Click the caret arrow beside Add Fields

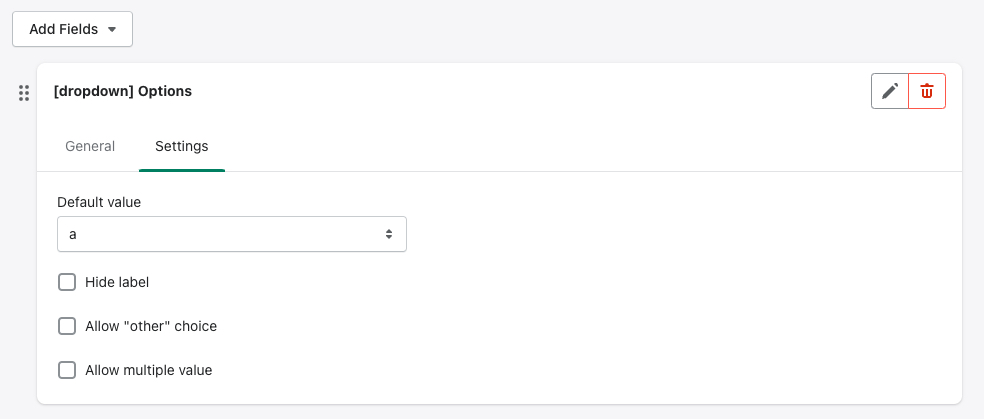[112, 30]
